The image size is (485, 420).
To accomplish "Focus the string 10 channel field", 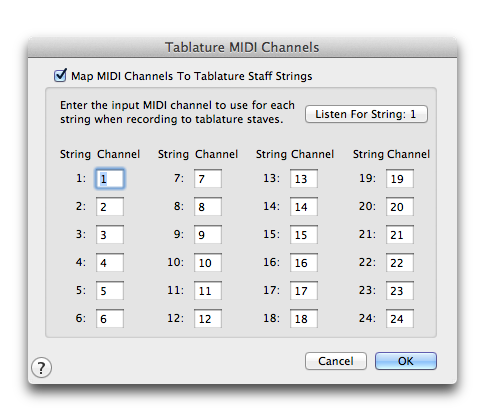I will 208,263.
